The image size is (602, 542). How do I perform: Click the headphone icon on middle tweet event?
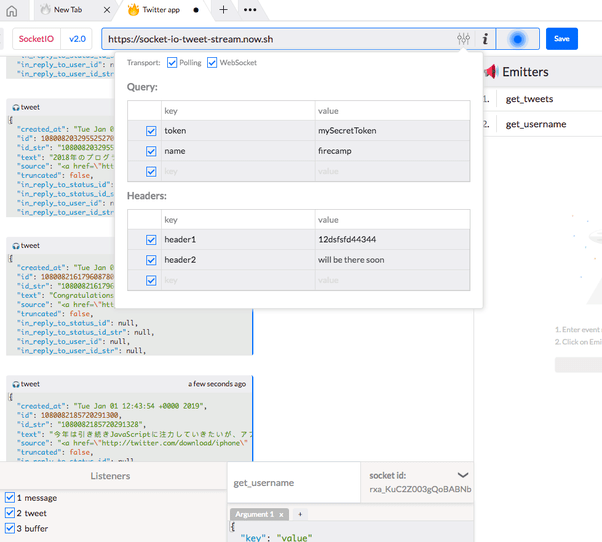click(x=15, y=246)
